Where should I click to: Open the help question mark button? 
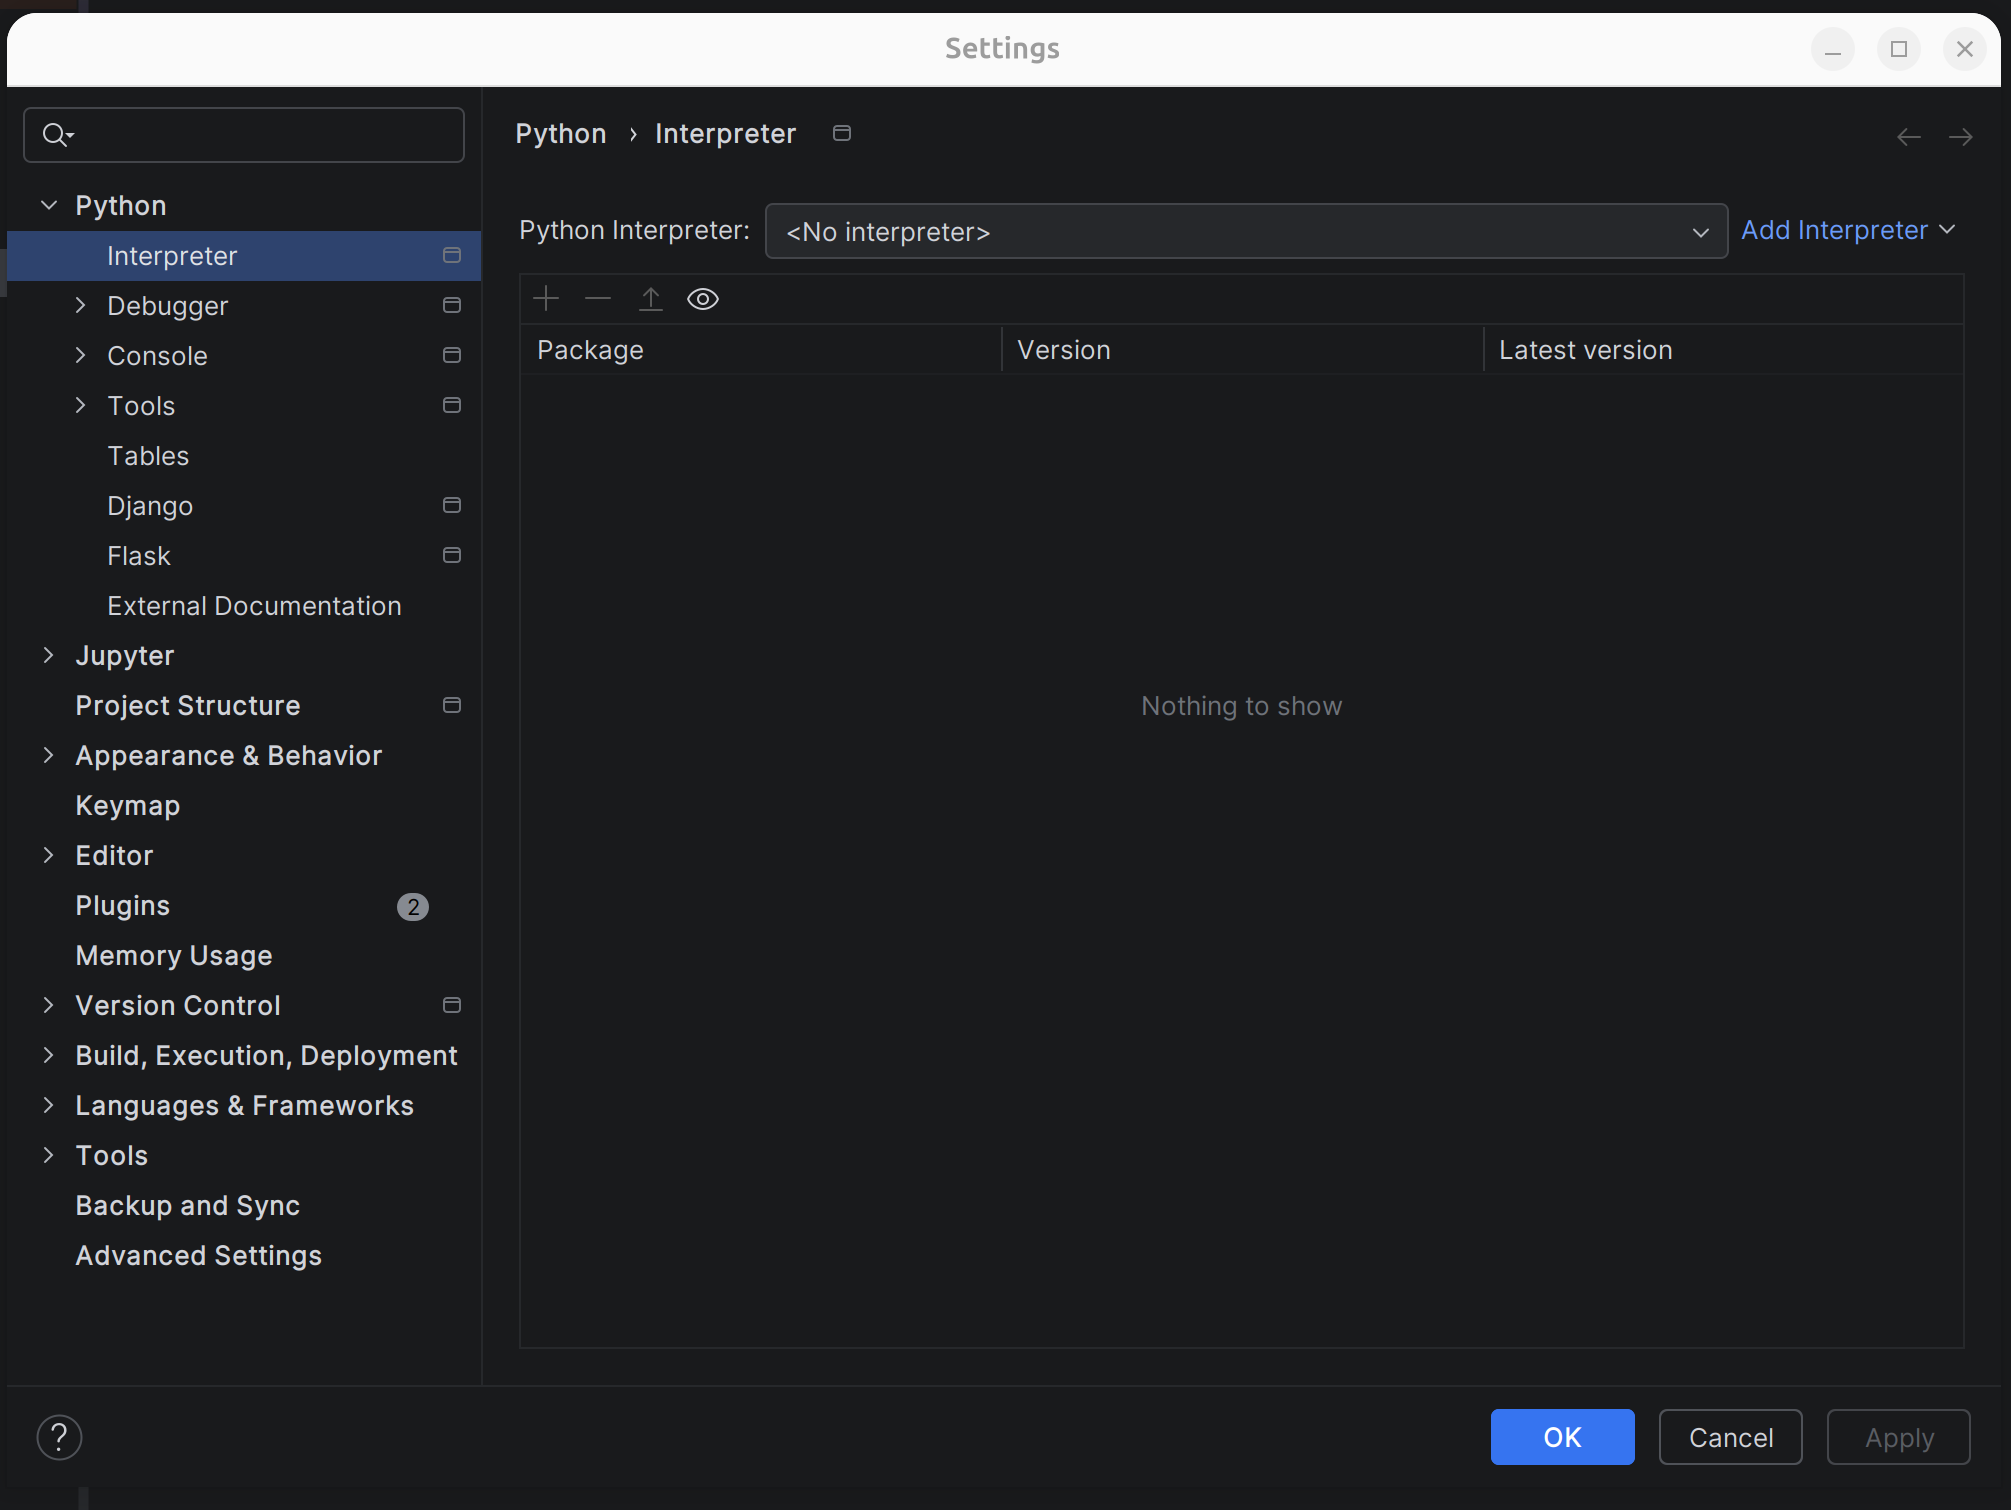(x=59, y=1437)
